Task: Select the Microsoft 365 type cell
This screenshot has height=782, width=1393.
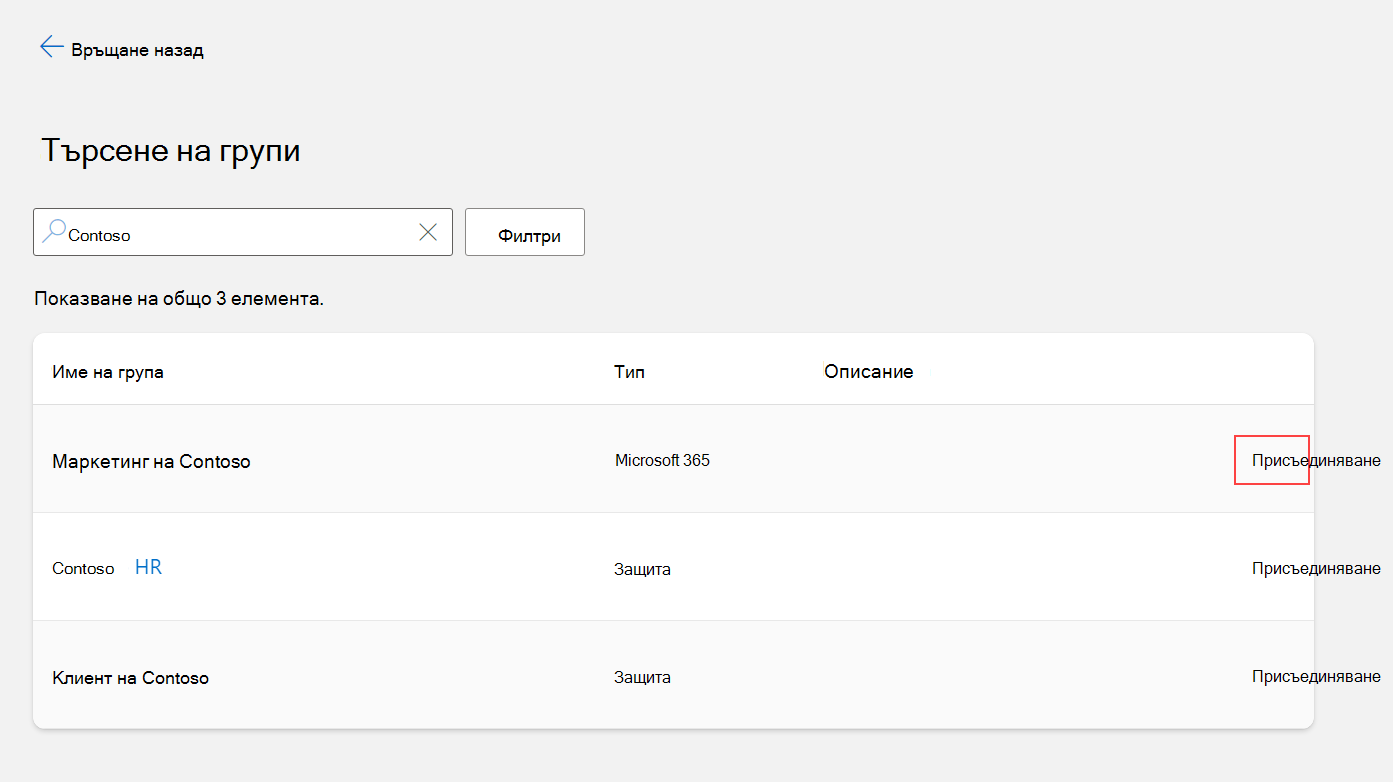Action: (x=662, y=460)
